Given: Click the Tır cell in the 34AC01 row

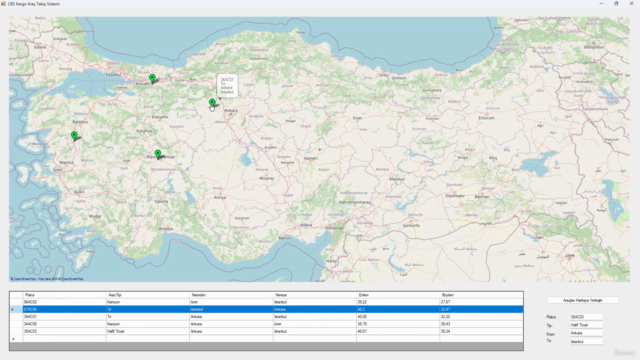Looking at the screenshot, I should [x=148, y=317].
